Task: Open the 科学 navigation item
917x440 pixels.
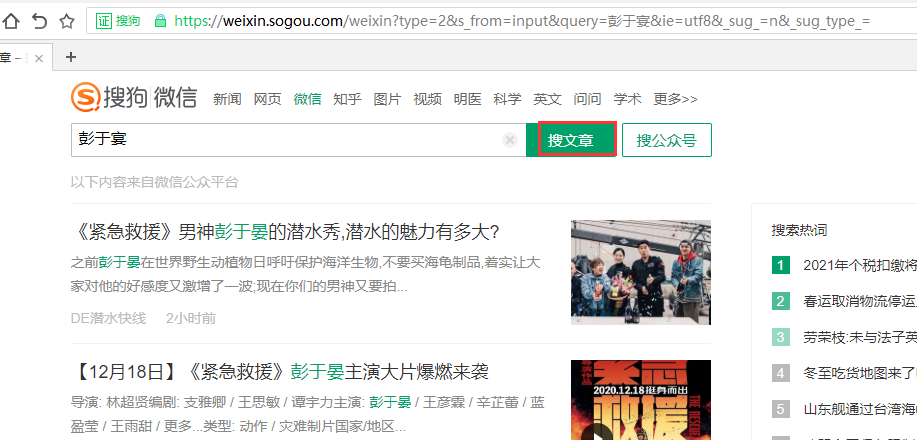Action: click(x=507, y=99)
